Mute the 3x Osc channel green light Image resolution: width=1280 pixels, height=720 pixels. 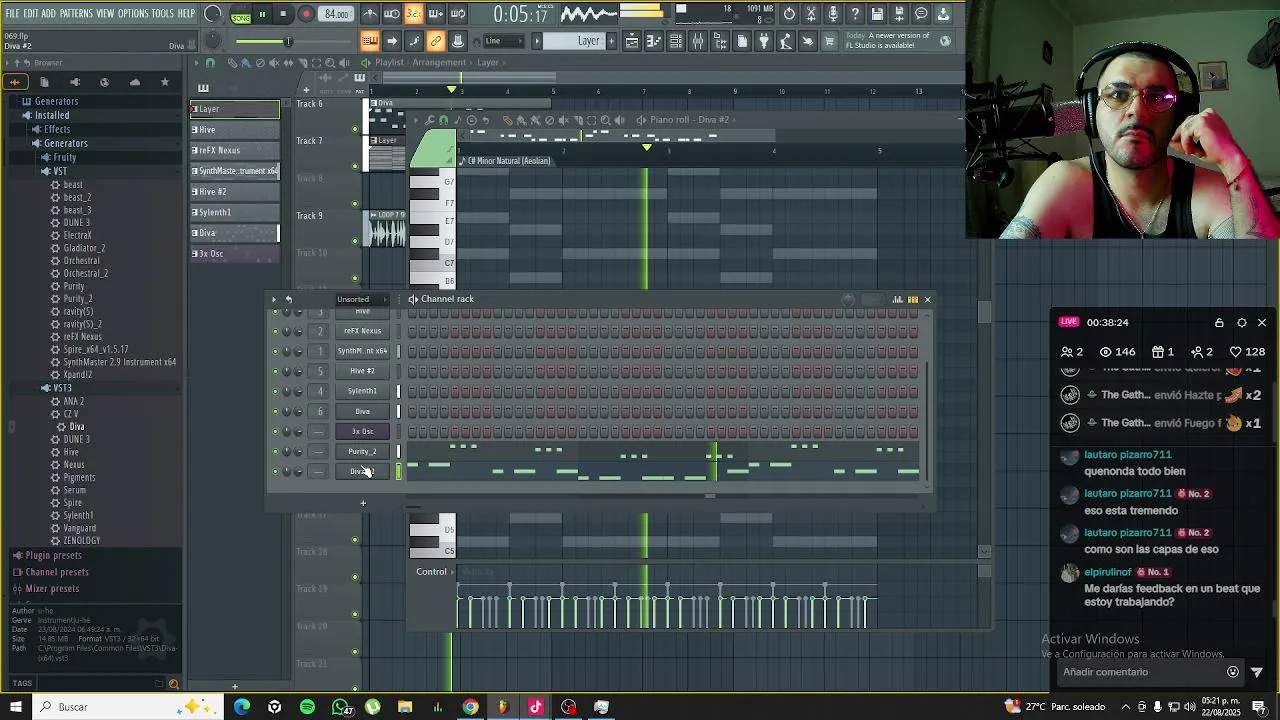pyautogui.click(x=275, y=431)
